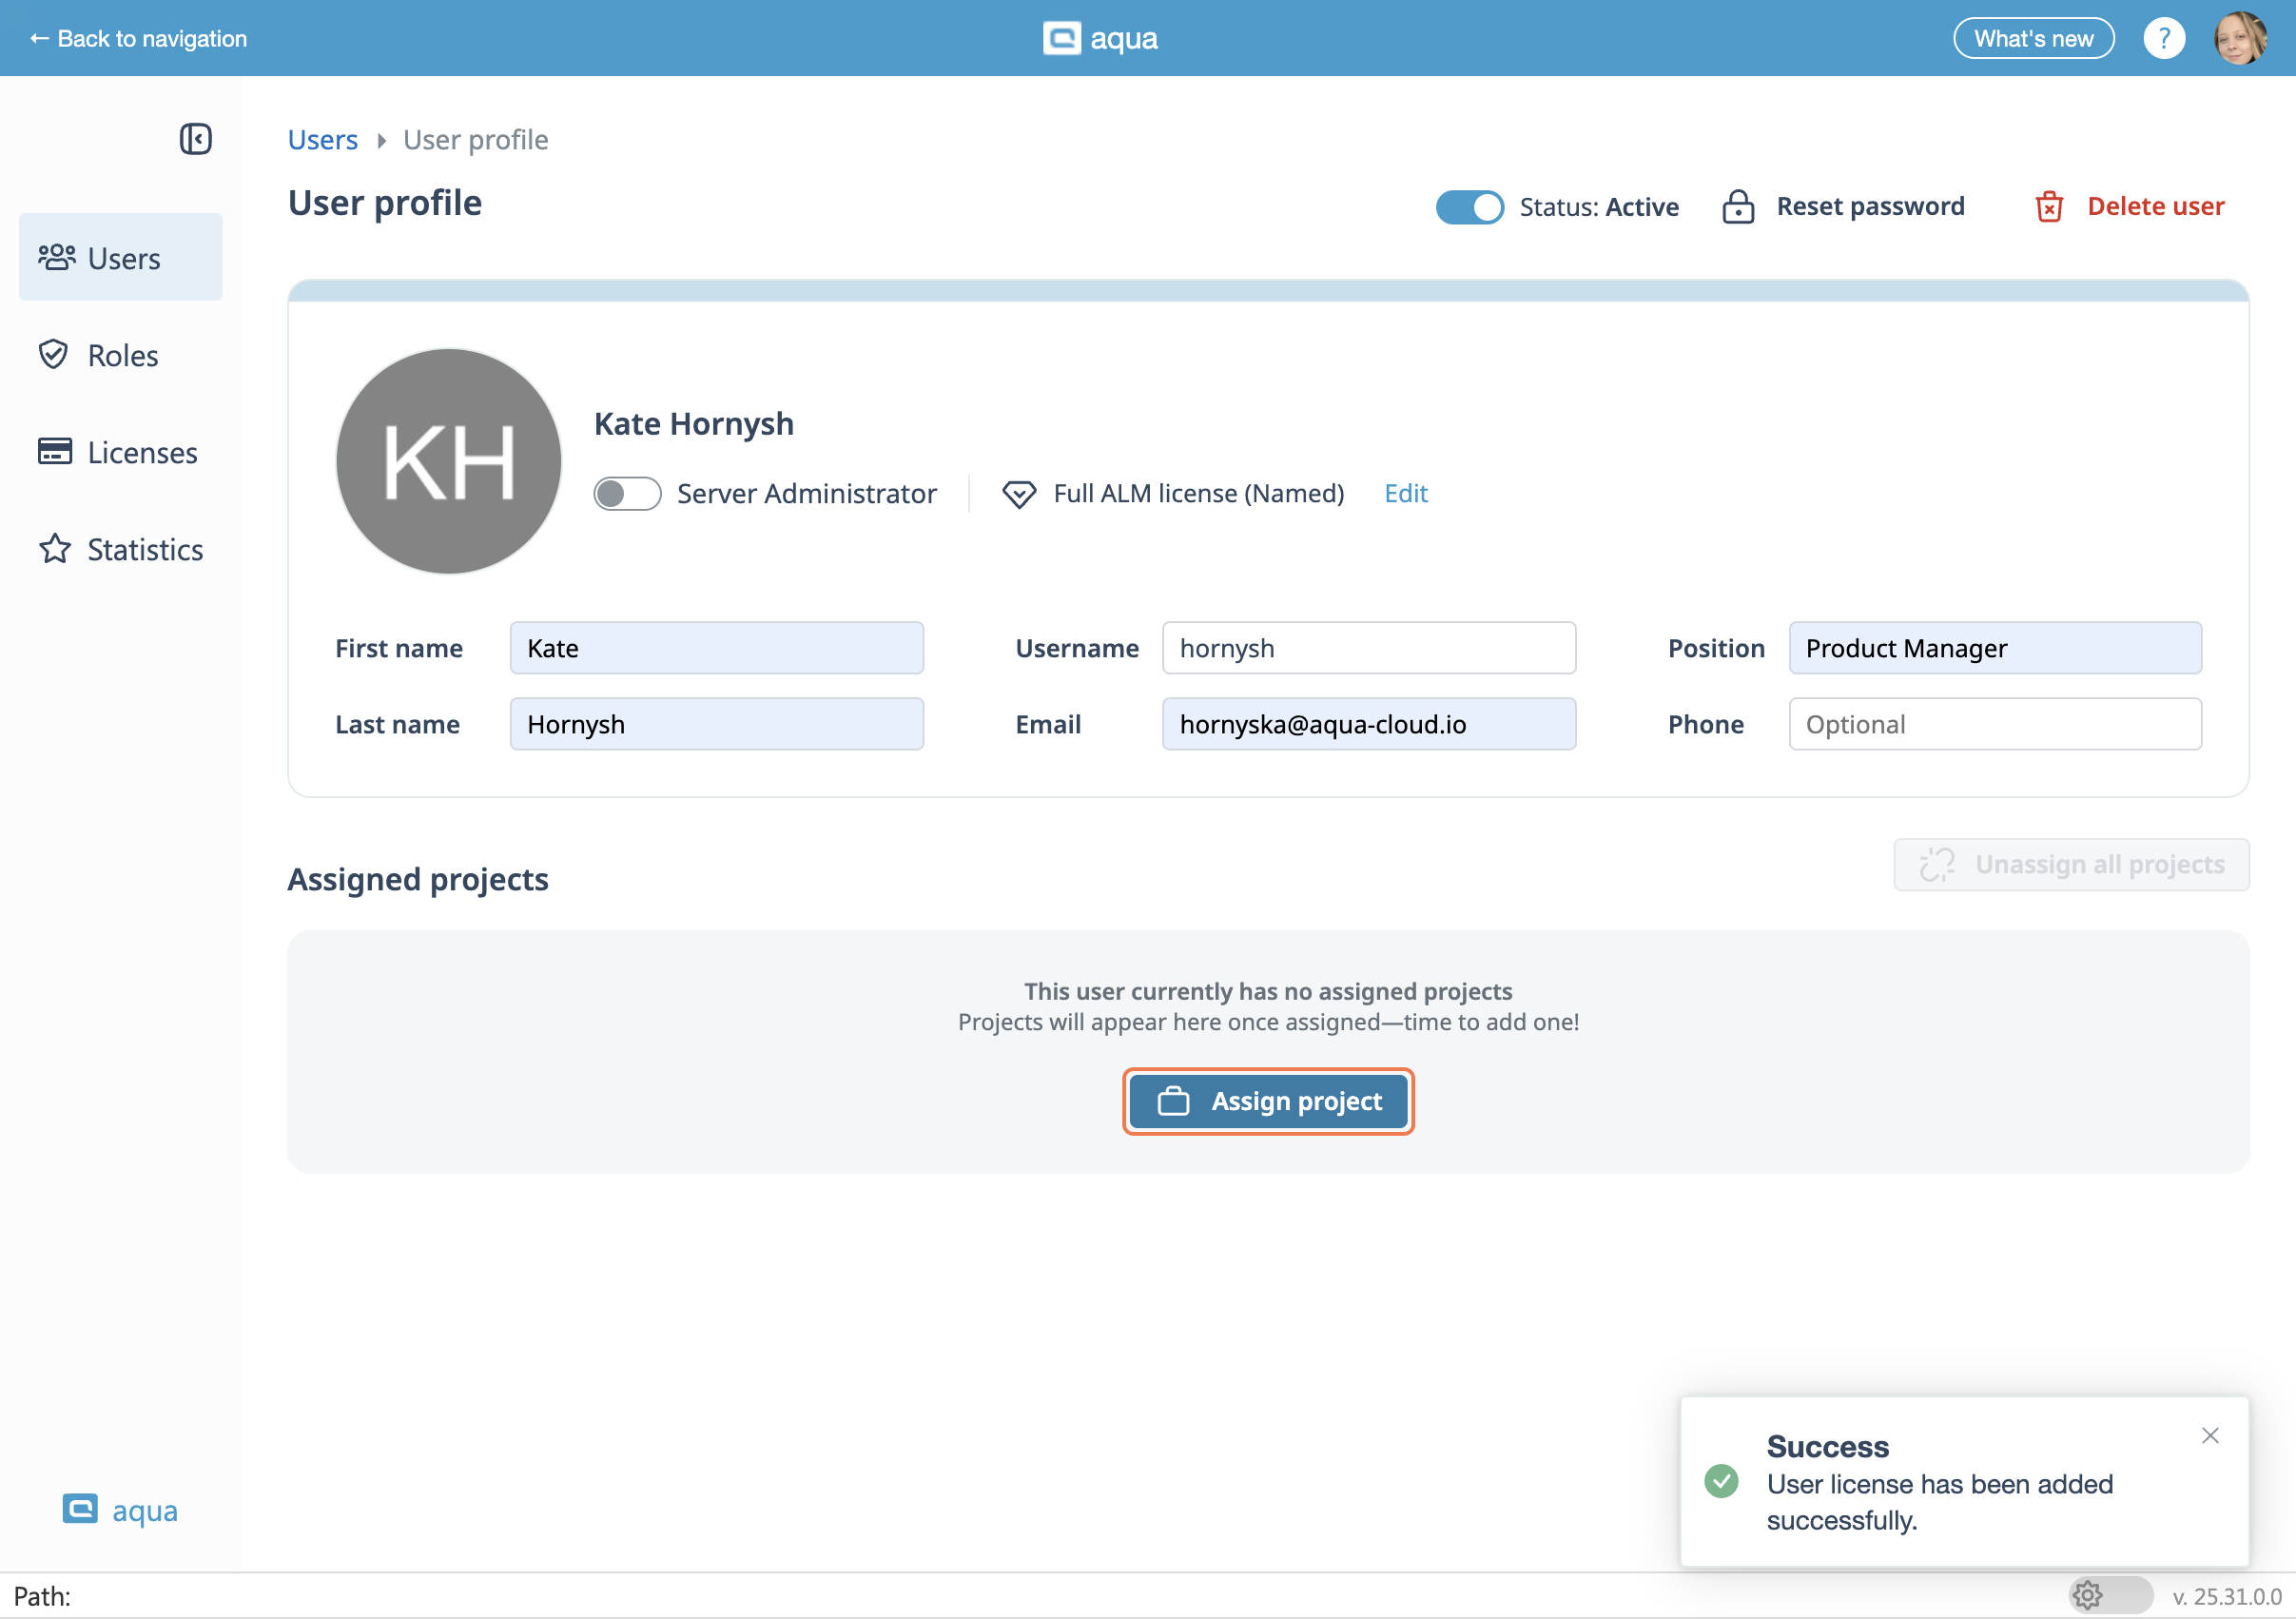Click the settings gear in status bar
The height and width of the screenshot is (1619, 2296).
2087,1595
